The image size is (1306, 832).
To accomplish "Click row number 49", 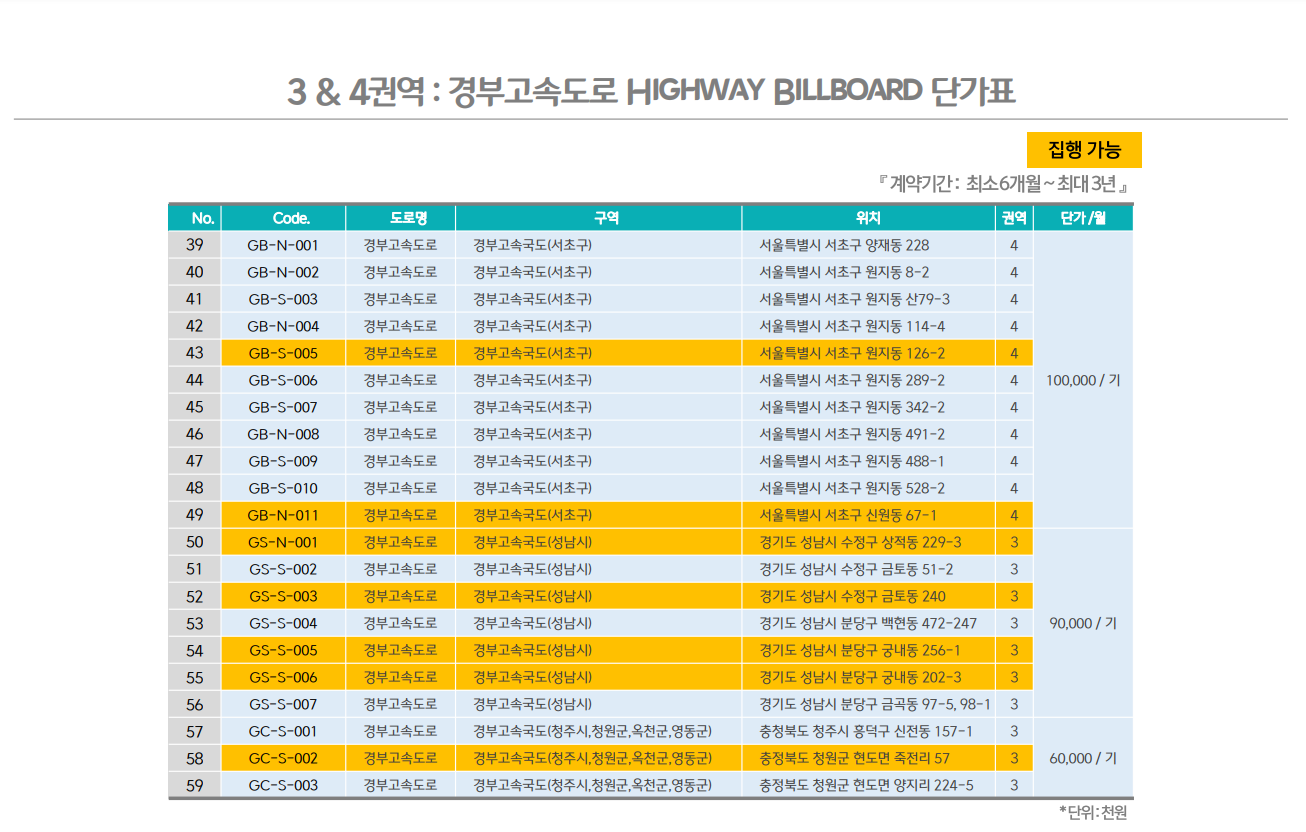I will point(195,515).
